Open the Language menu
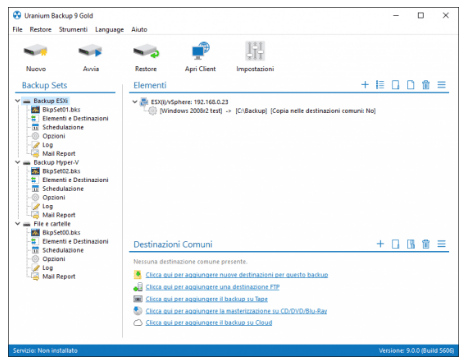This screenshot has height=363, width=462. click(109, 29)
